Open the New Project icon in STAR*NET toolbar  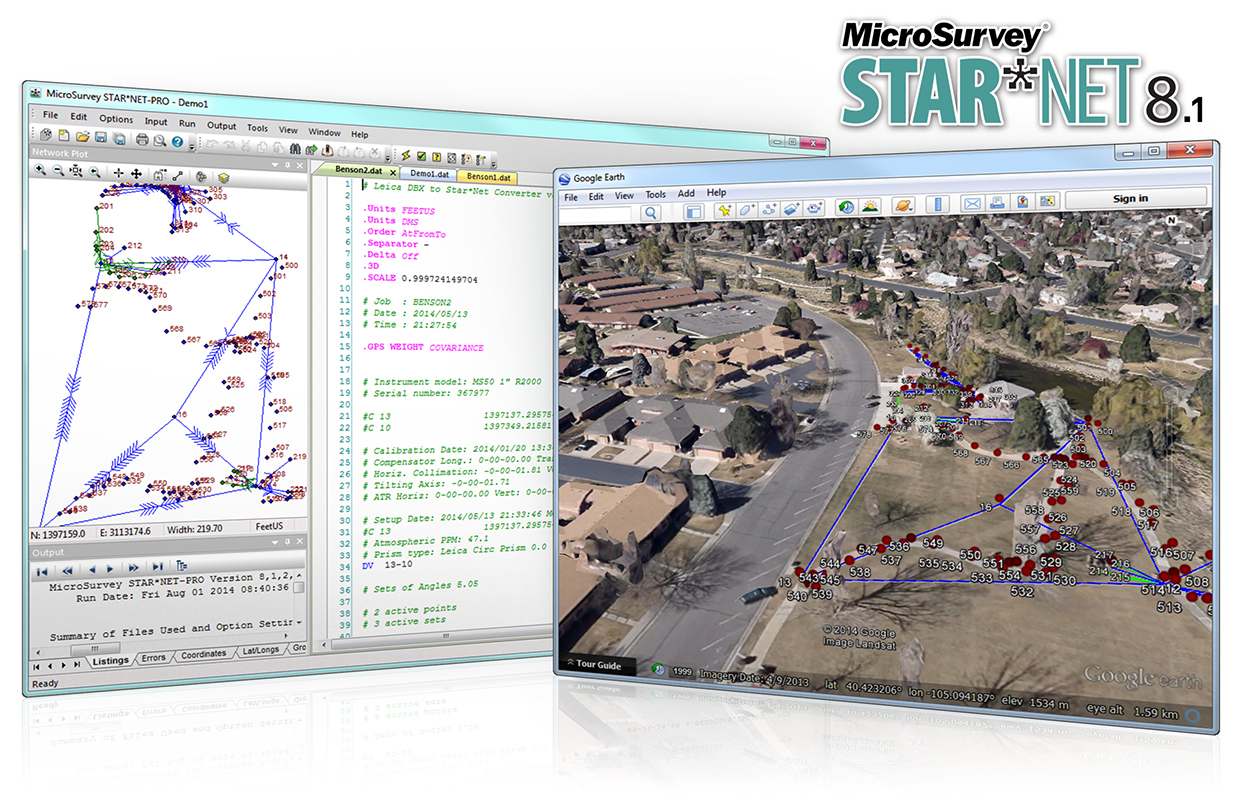63,136
